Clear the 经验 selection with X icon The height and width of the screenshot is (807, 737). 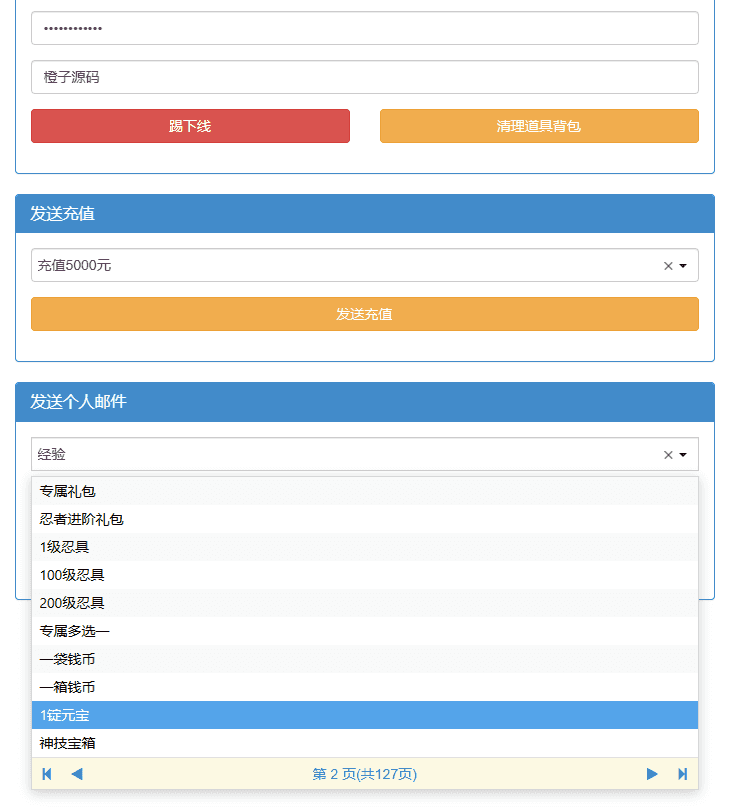coord(668,455)
